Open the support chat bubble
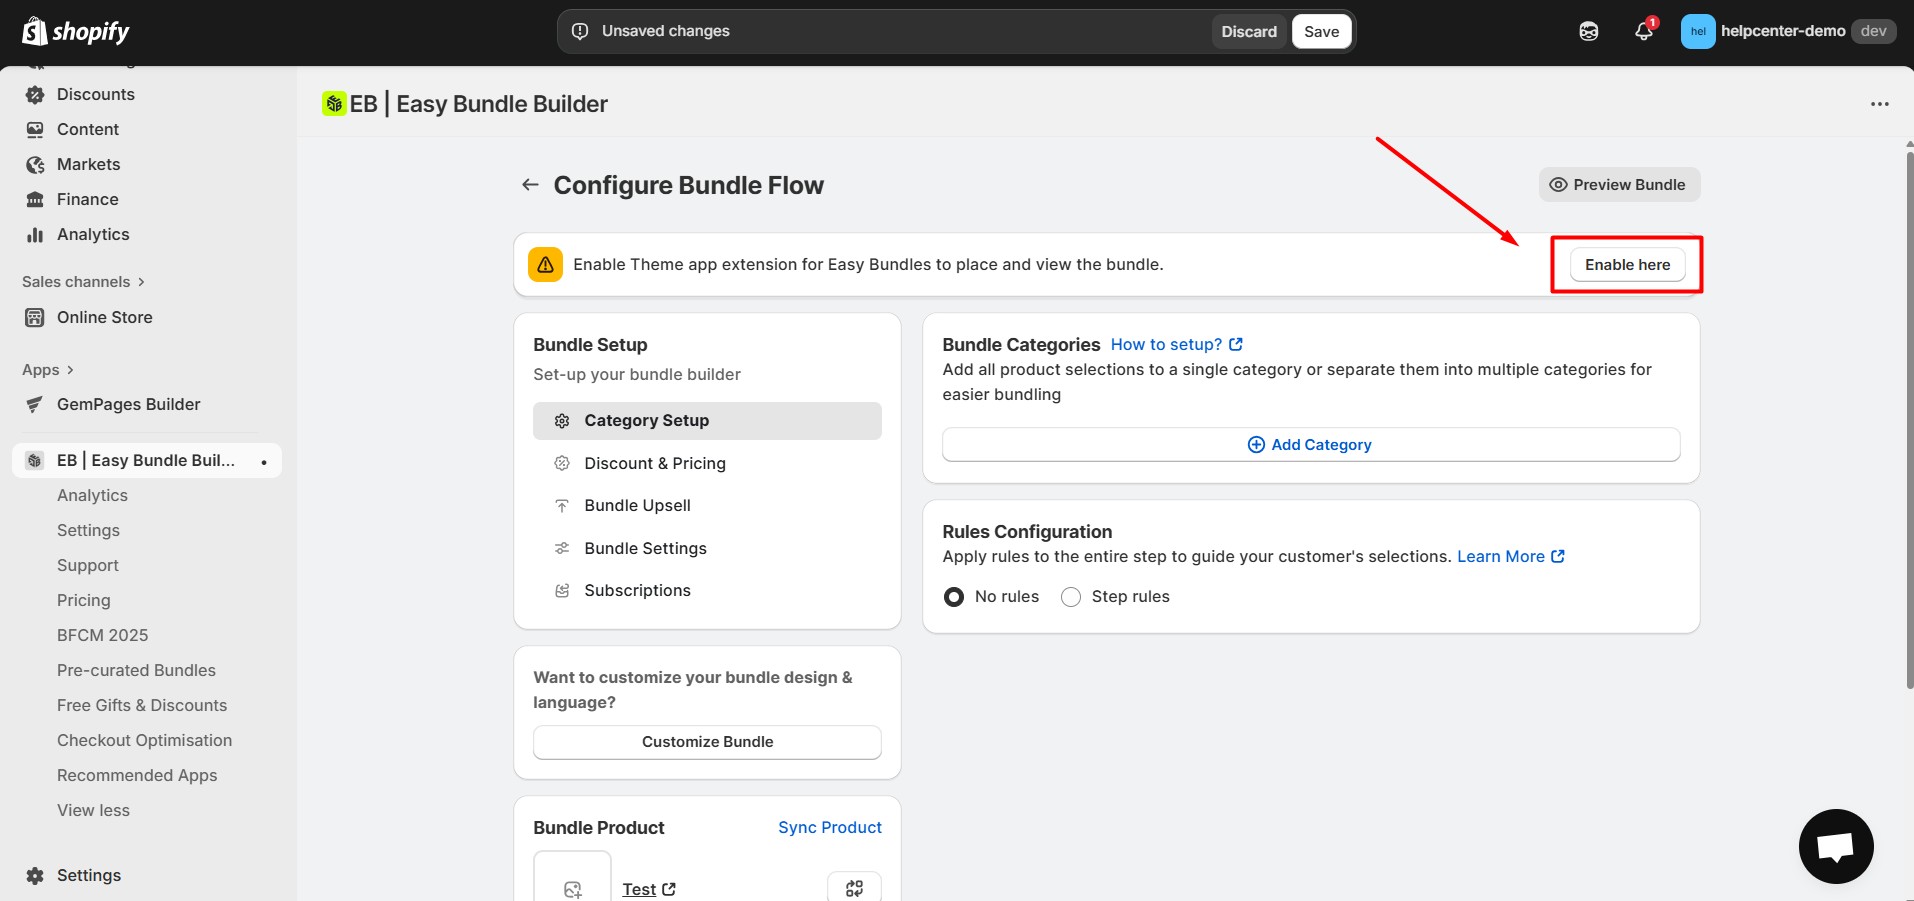The image size is (1914, 901). 1836,845
